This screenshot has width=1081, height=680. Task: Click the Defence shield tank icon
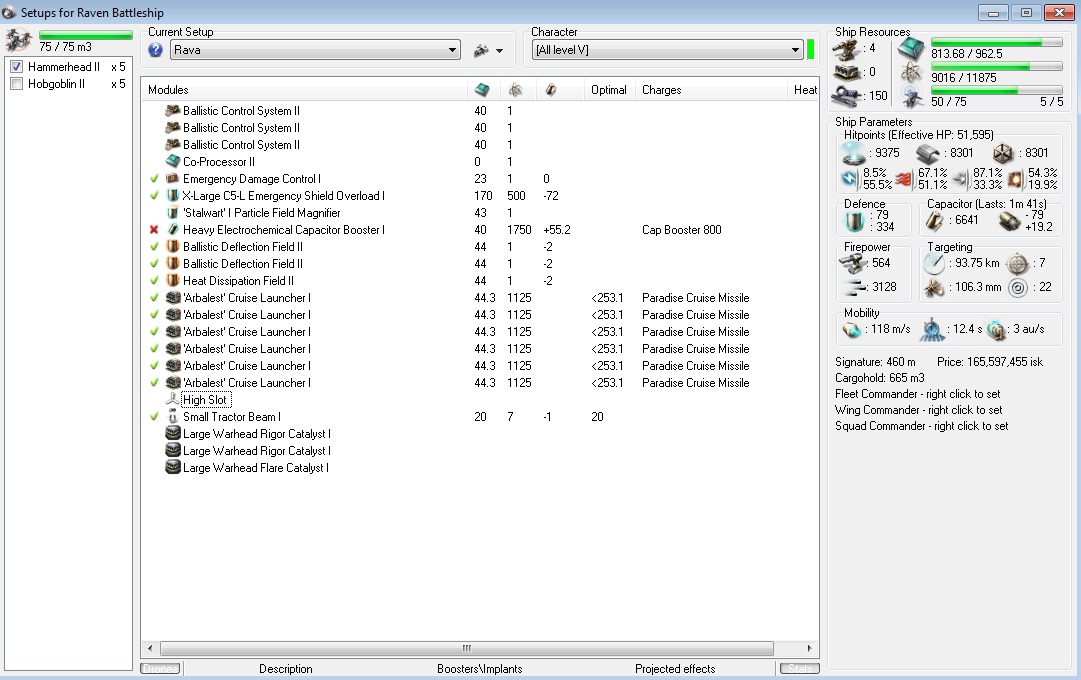[854, 221]
